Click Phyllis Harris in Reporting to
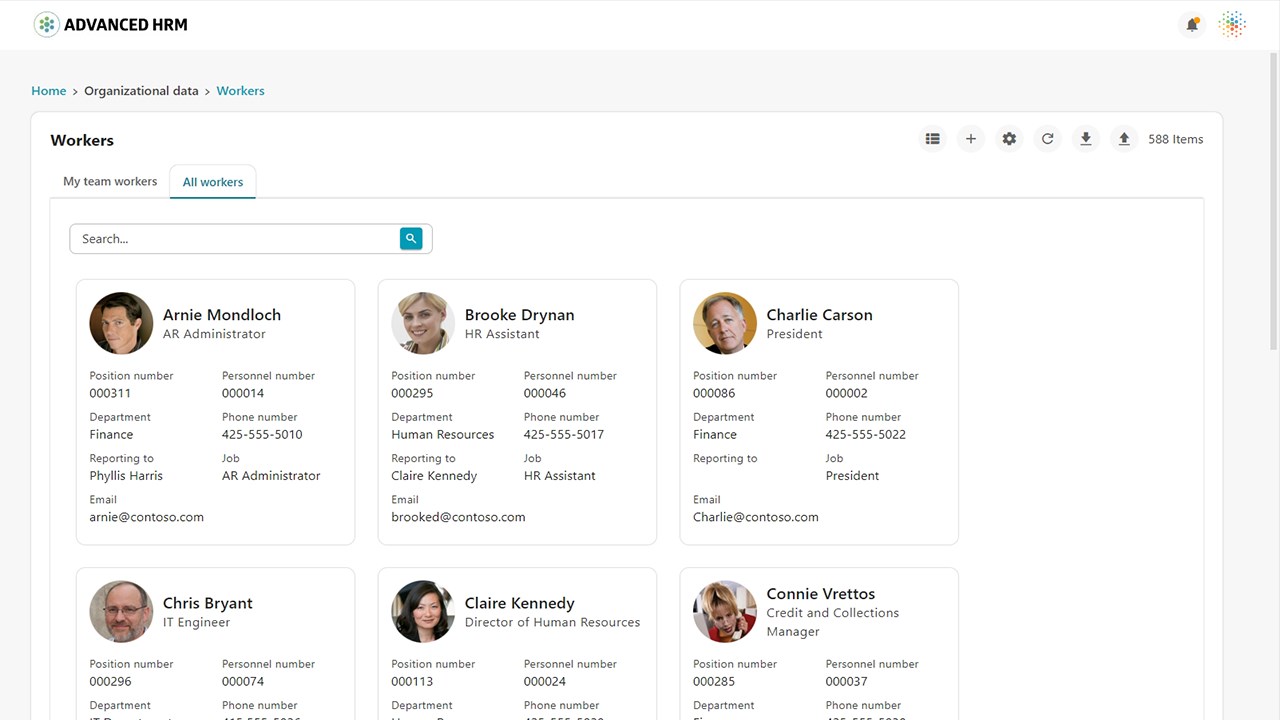The height and width of the screenshot is (720, 1280). coord(126,476)
